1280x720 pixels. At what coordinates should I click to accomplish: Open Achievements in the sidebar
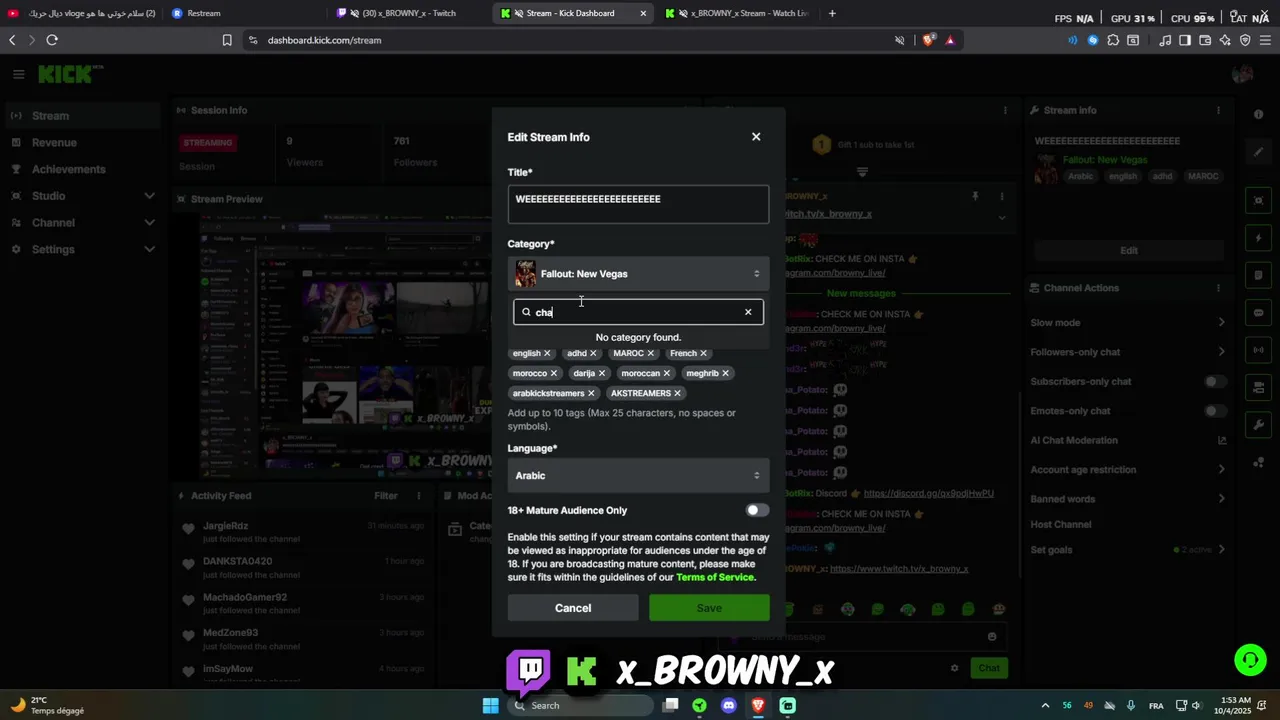82,169
